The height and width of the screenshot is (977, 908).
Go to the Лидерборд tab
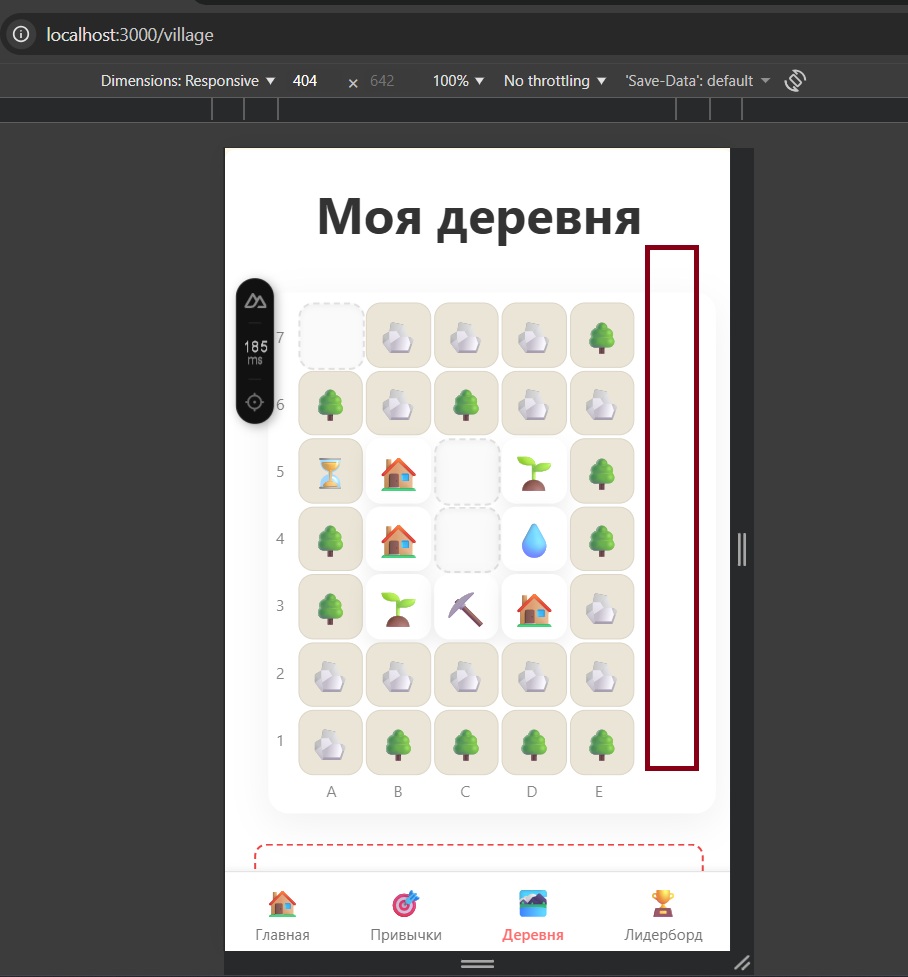pyautogui.click(x=663, y=916)
